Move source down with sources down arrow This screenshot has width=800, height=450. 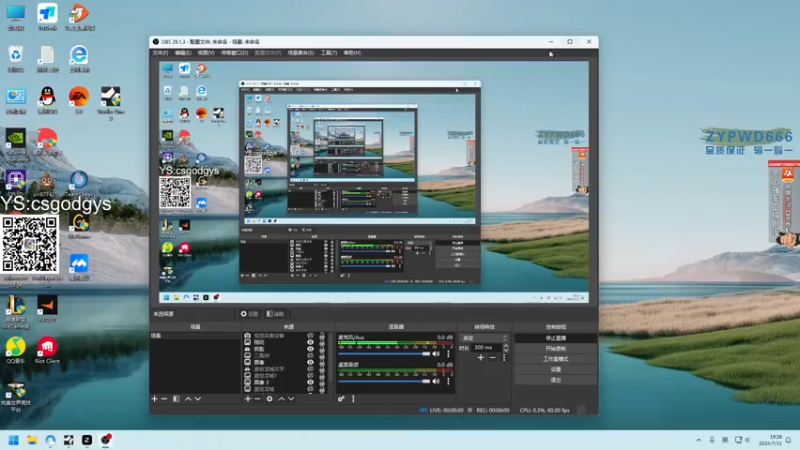point(291,399)
